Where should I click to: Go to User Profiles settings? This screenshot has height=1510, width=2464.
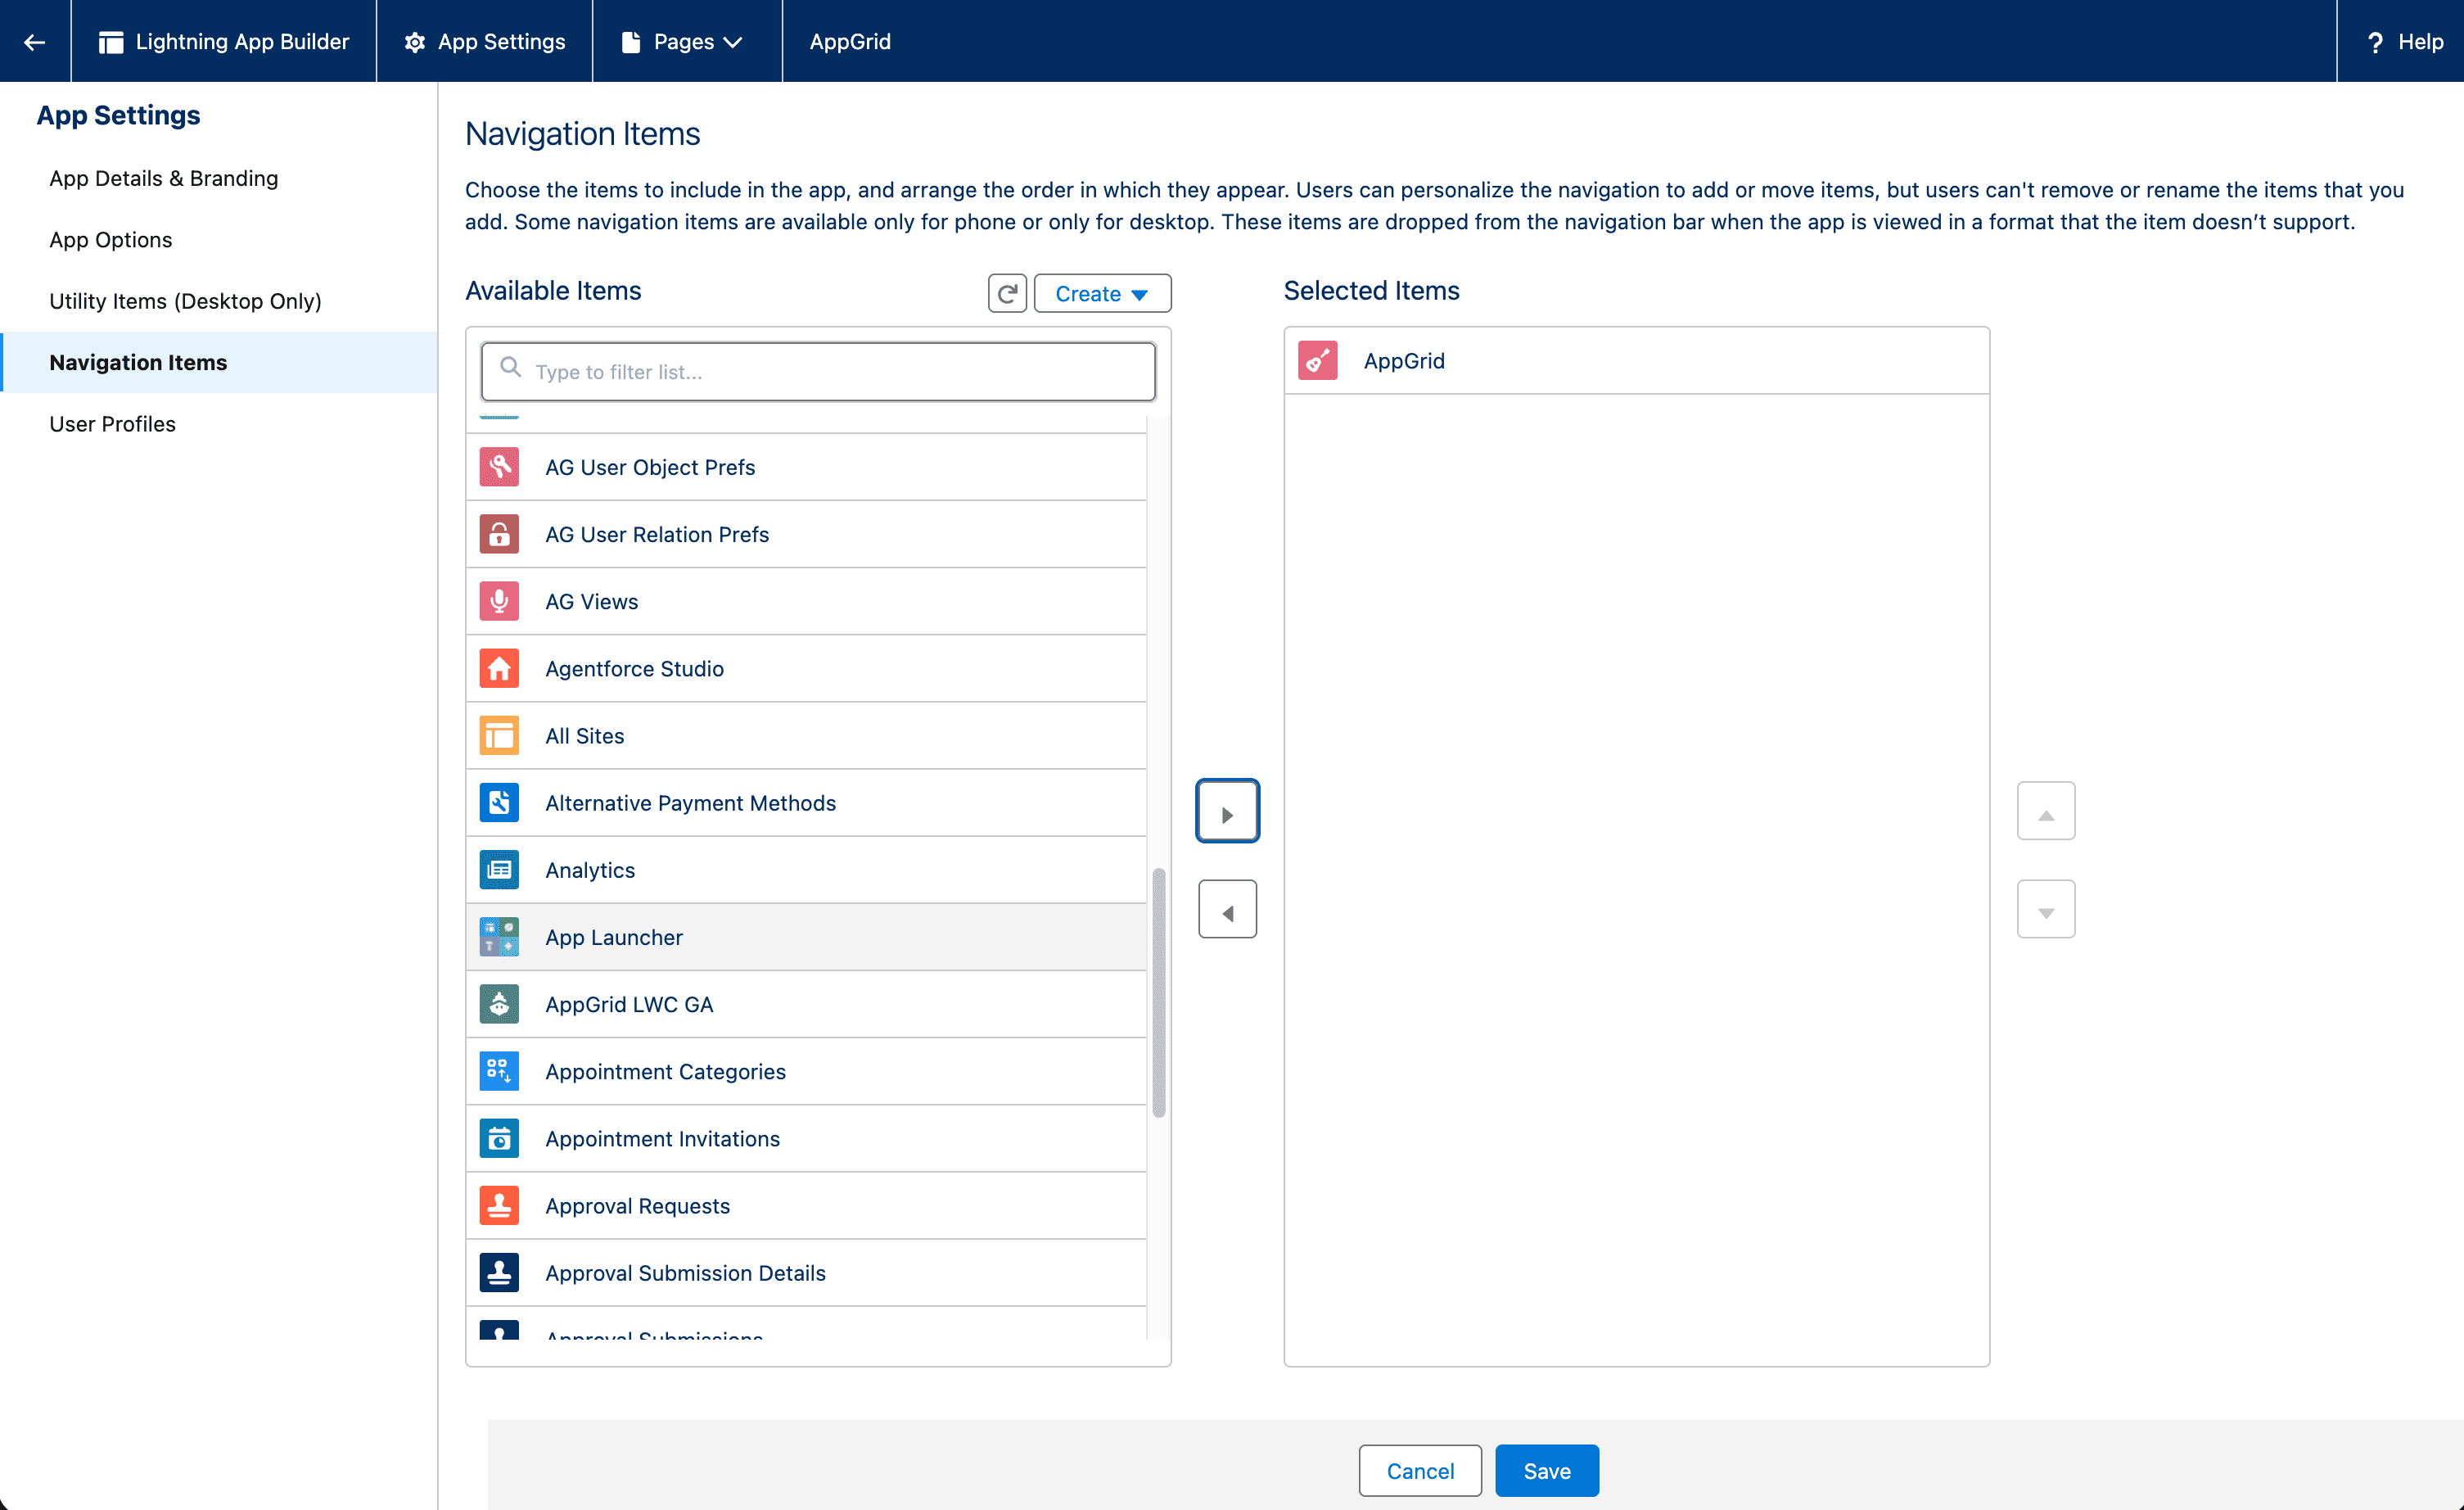pyautogui.click(x=112, y=424)
